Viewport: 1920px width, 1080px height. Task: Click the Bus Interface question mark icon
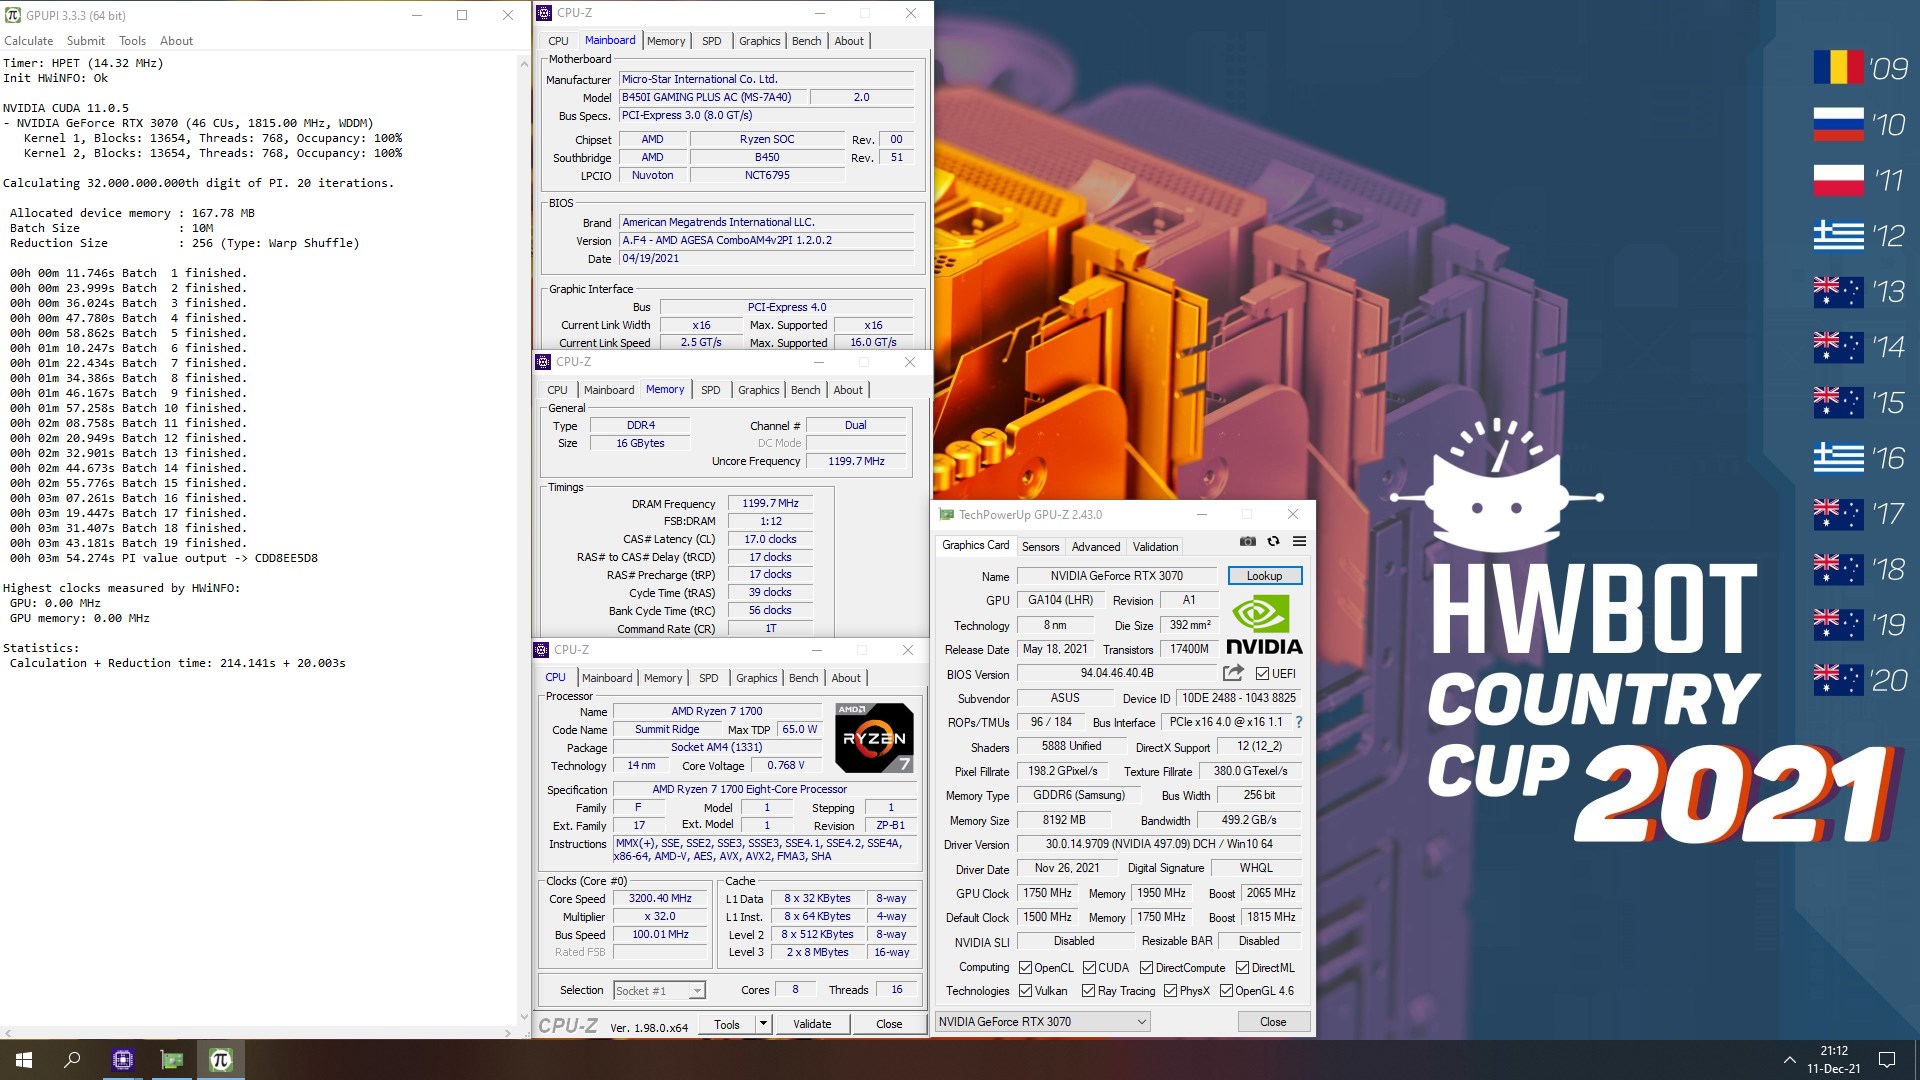[x=1299, y=722]
